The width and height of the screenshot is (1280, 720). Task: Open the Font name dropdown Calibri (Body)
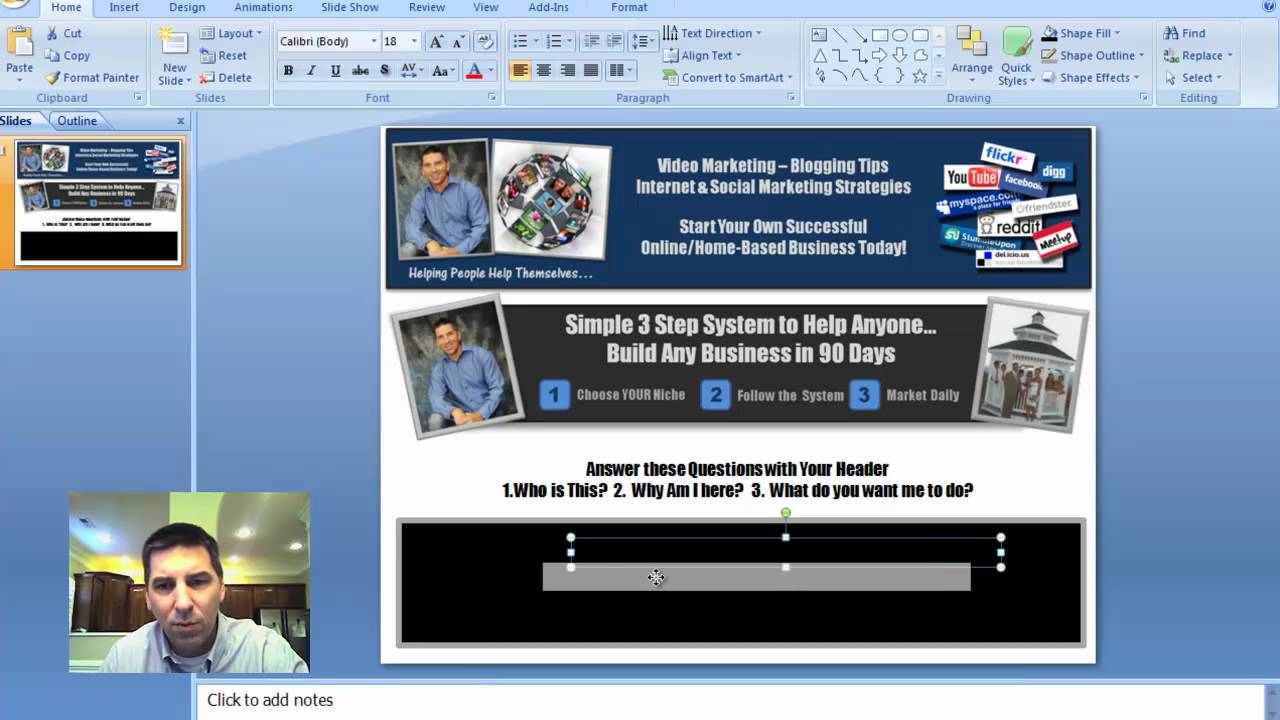[374, 41]
